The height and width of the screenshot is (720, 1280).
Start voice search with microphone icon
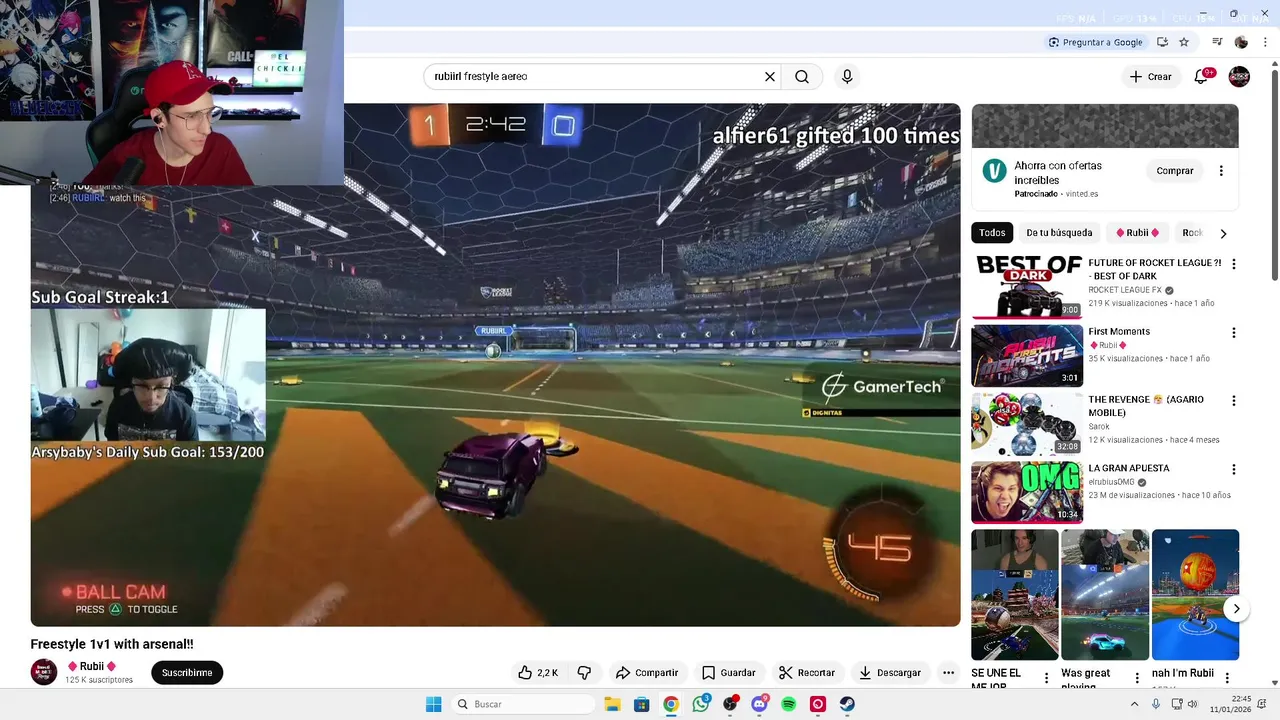(x=847, y=76)
